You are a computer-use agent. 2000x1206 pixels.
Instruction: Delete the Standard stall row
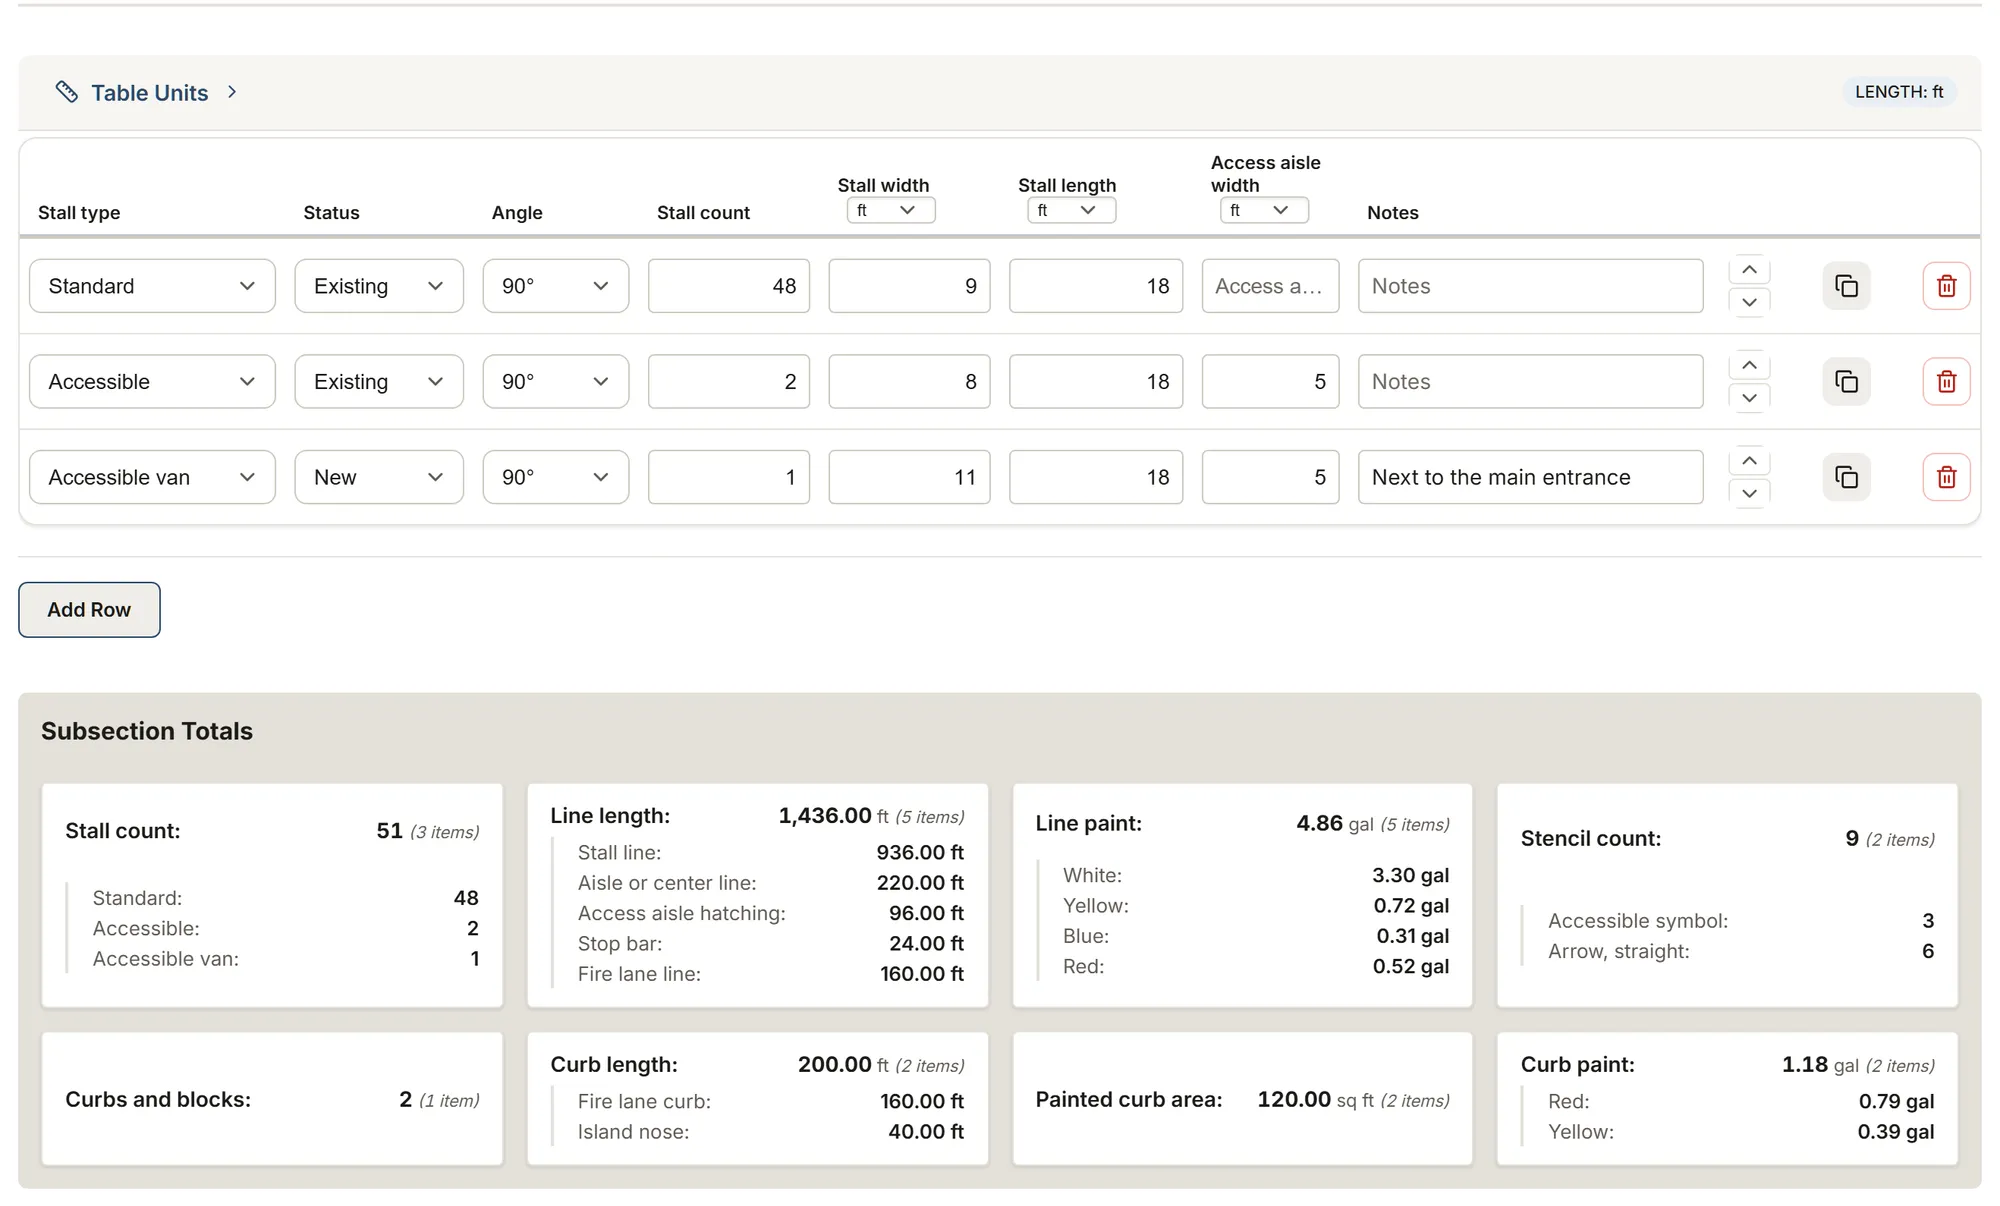click(x=1946, y=286)
